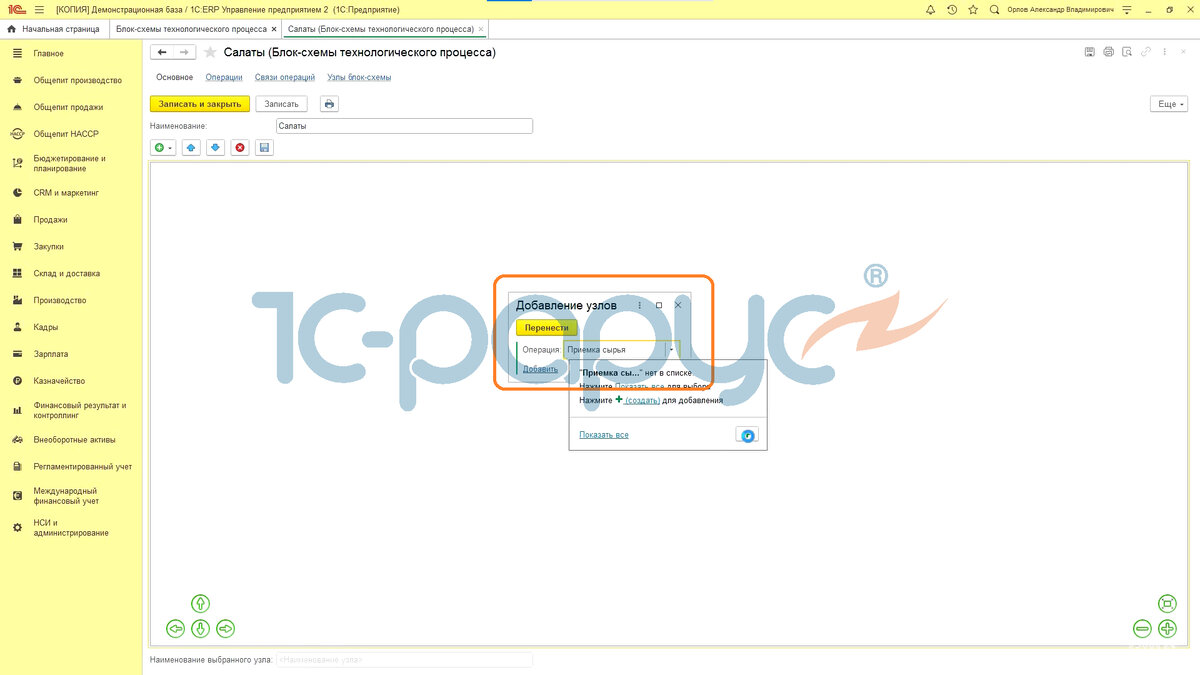Click the (создать) link in popup
Viewport: 1200px width, 675px height.
coord(642,400)
